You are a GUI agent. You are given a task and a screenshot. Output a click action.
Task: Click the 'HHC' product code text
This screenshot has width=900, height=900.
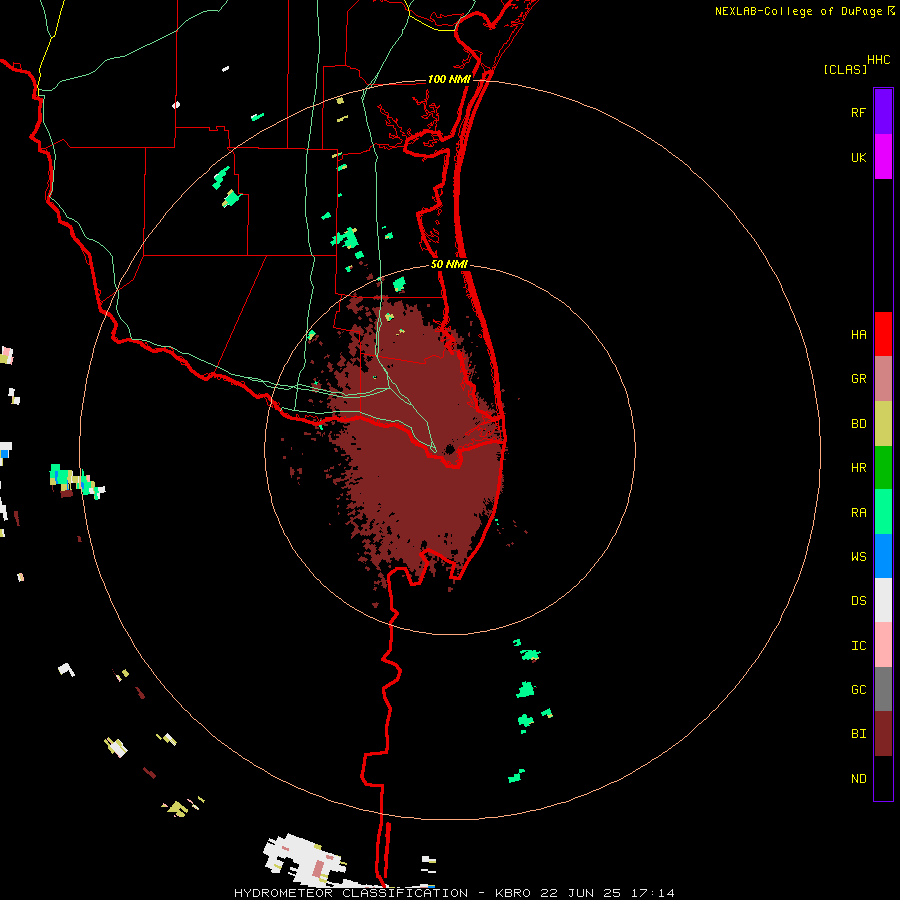[879, 60]
